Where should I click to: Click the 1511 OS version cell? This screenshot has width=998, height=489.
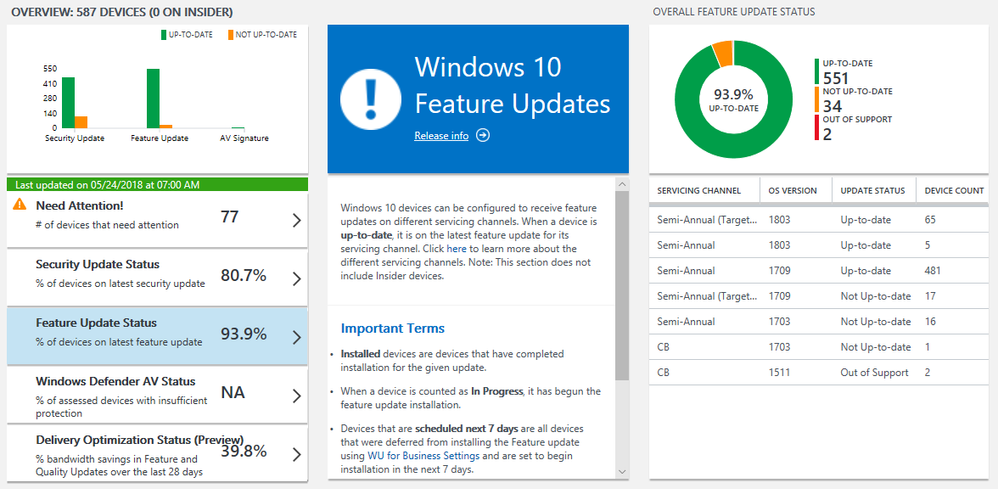[x=779, y=372]
